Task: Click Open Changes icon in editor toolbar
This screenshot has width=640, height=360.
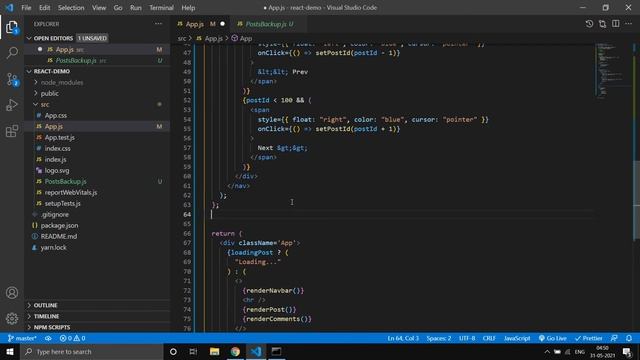Action: point(602,24)
